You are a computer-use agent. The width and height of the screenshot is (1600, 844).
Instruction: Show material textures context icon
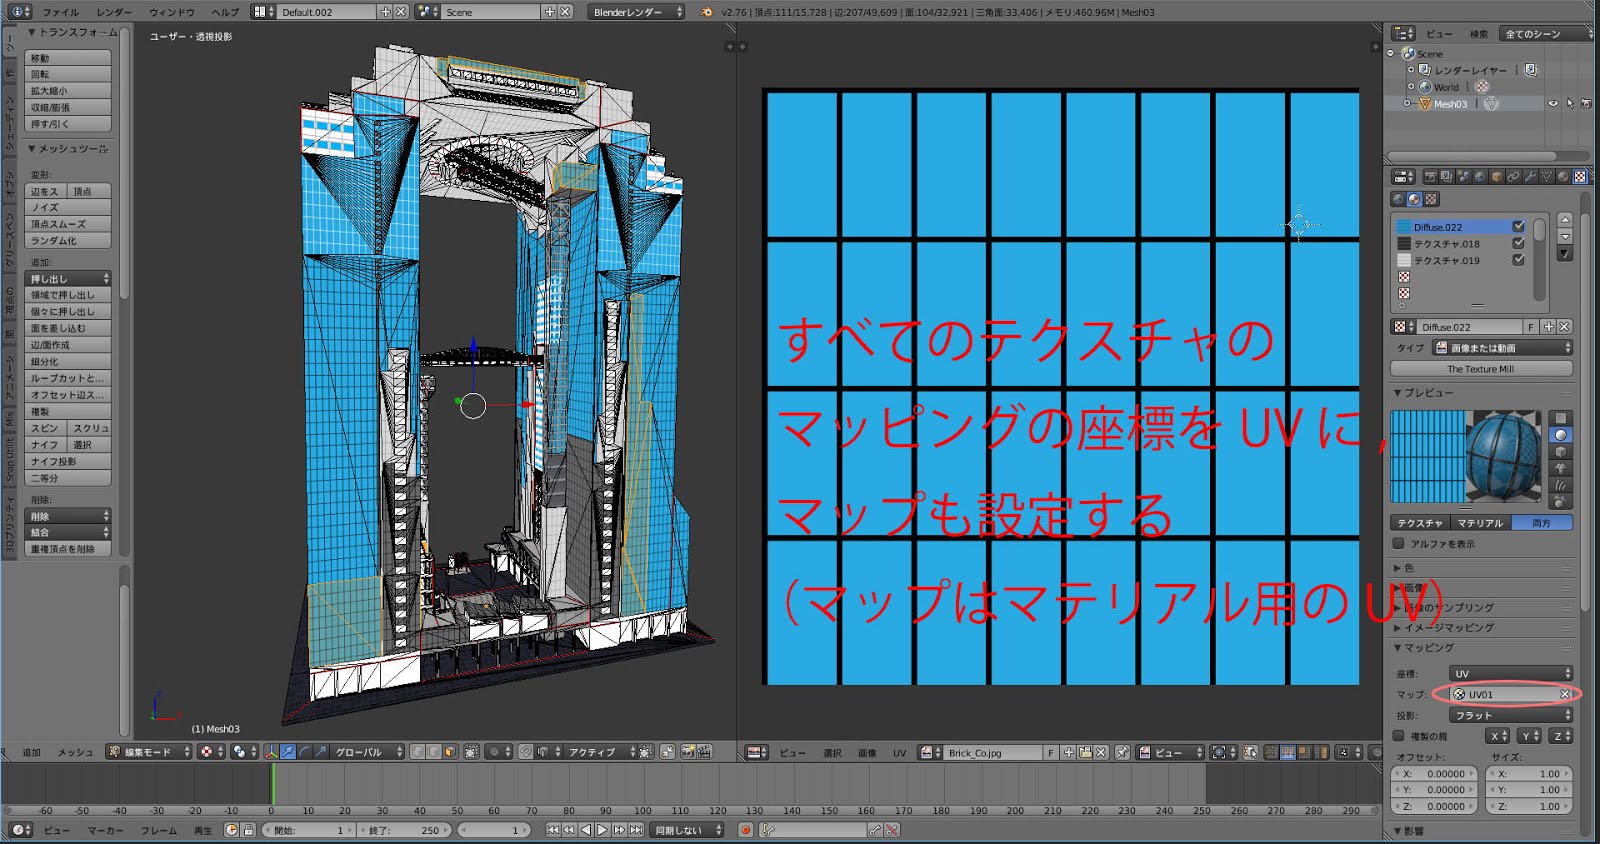[1414, 199]
